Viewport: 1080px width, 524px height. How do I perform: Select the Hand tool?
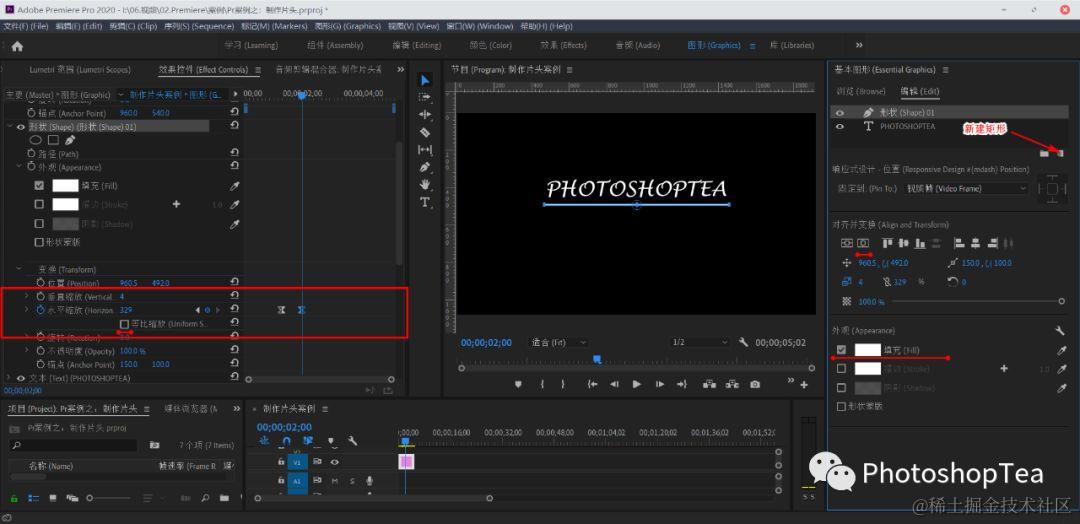[425, 185]
